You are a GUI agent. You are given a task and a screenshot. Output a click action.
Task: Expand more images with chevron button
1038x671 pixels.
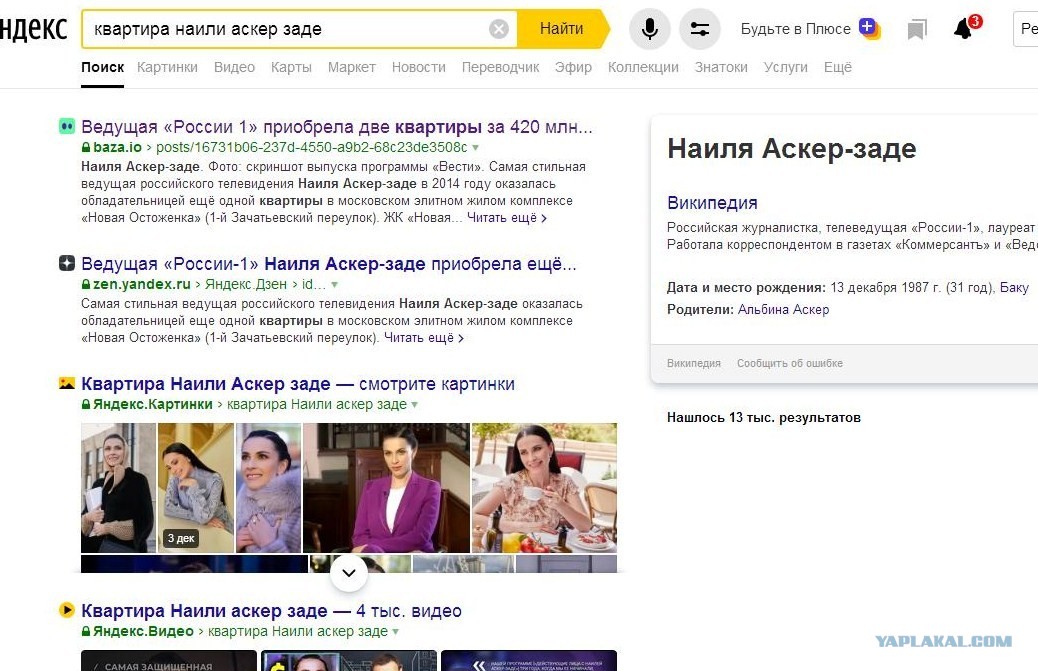(349, 573)
